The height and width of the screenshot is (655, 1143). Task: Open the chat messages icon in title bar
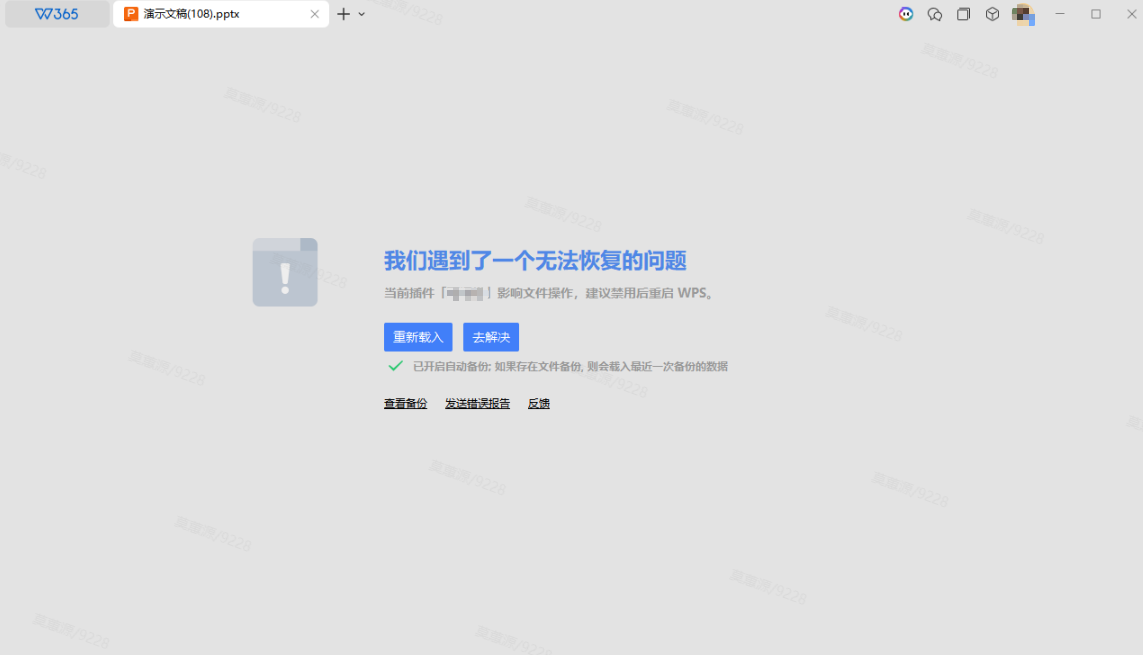click(935, 14)
